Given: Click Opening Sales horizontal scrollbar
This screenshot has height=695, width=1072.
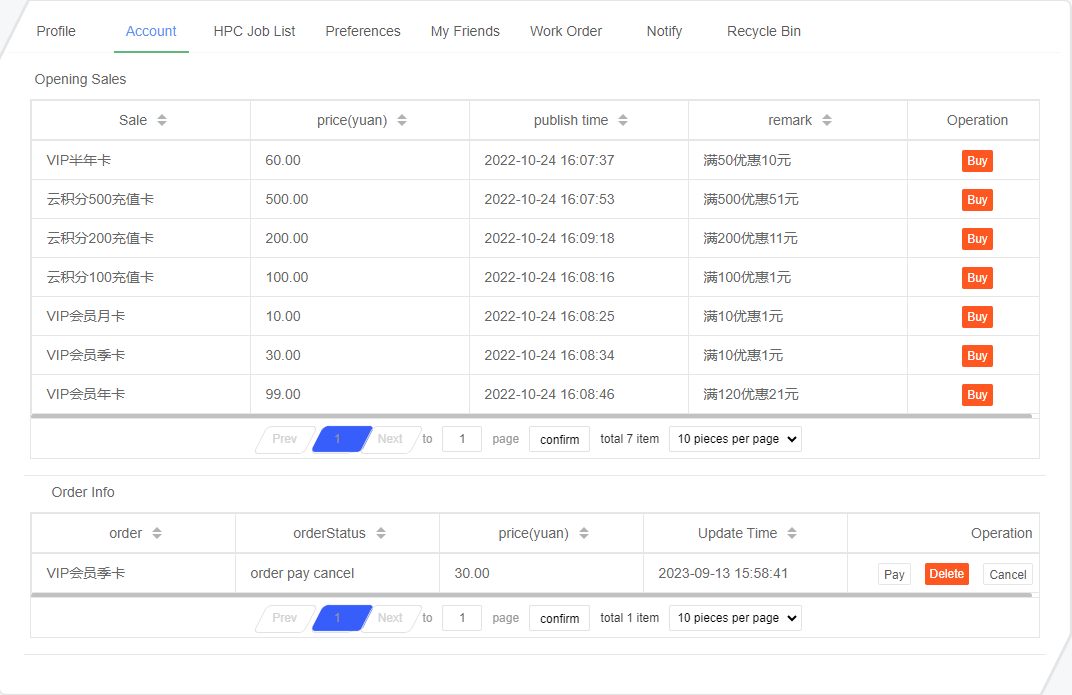Looking at the screenshot, I should tap(531, 415).
